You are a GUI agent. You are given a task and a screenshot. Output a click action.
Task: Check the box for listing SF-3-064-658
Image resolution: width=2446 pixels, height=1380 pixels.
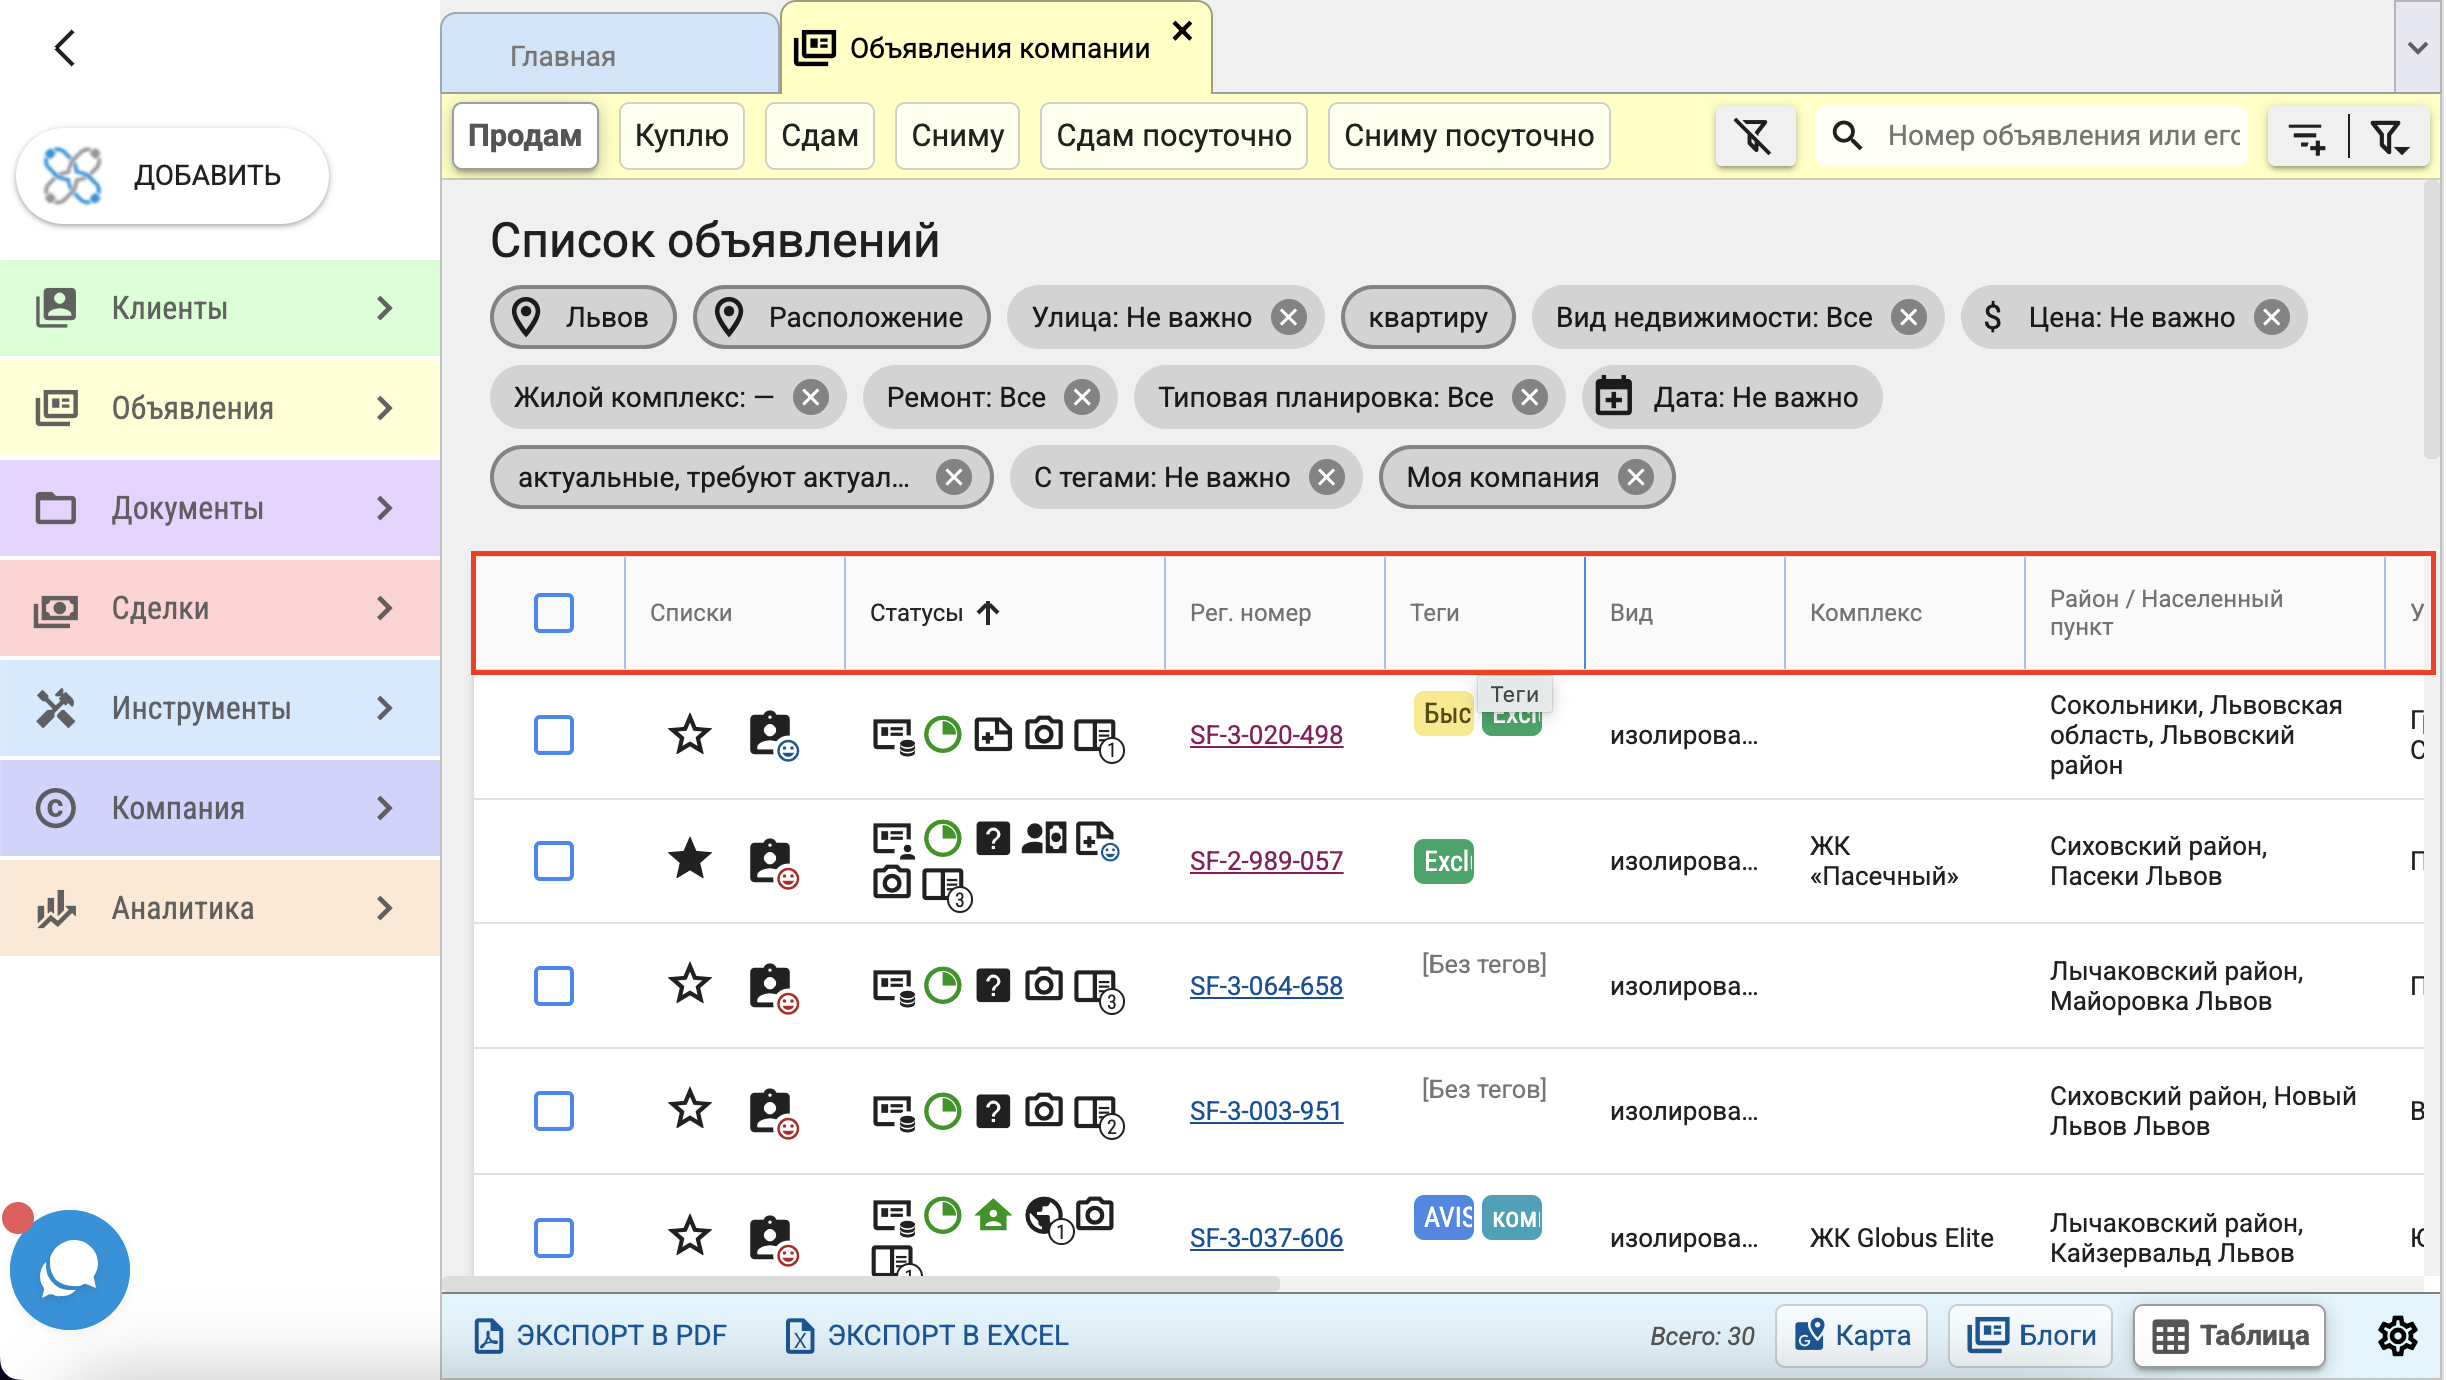tap(553, 986)
